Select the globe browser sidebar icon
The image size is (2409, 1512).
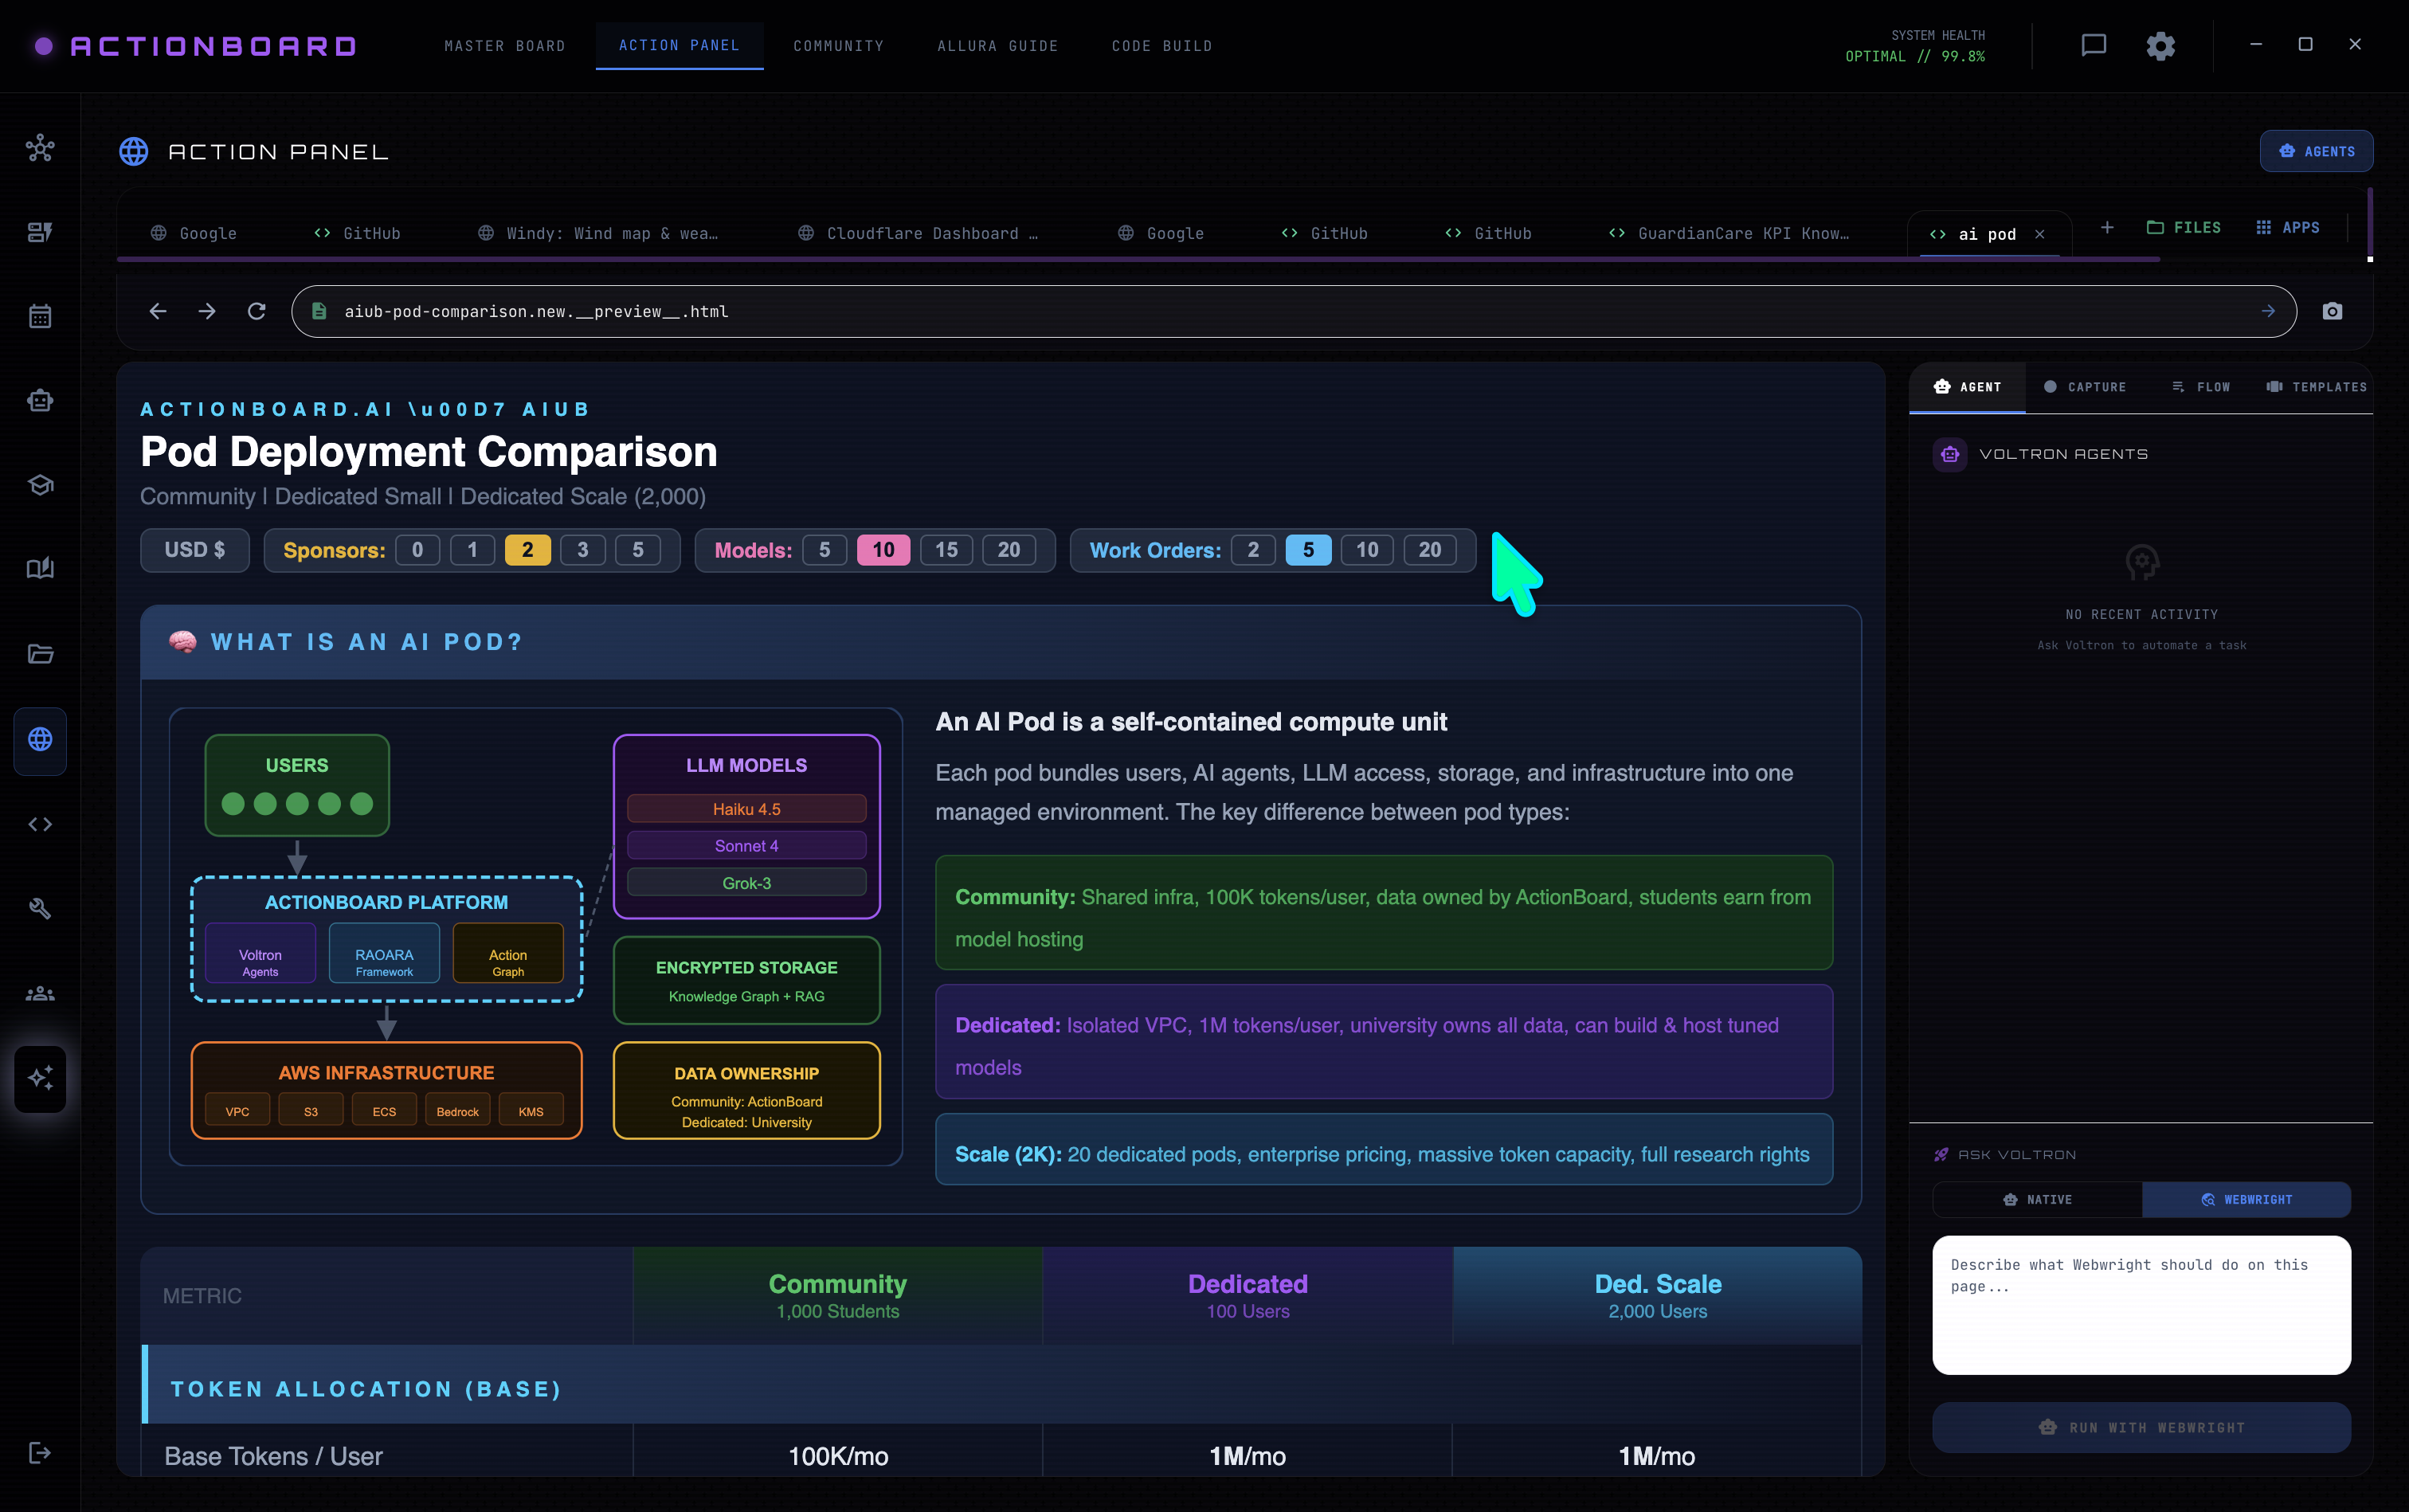tap(40, 740)
